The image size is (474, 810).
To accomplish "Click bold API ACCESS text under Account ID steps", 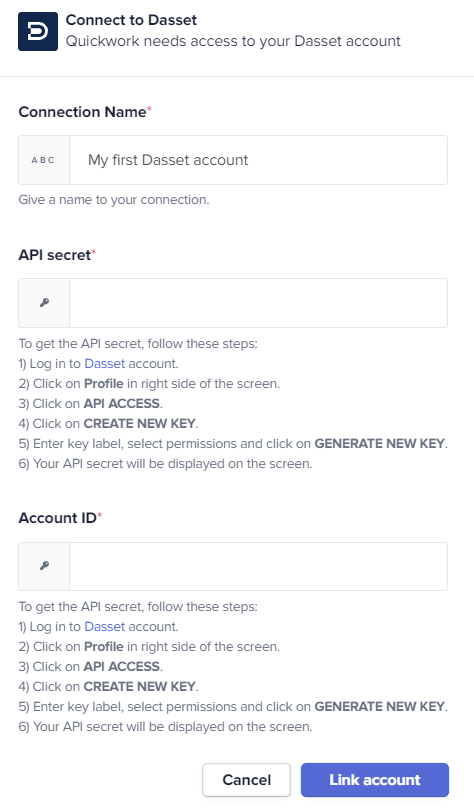I will pos(122,666).
